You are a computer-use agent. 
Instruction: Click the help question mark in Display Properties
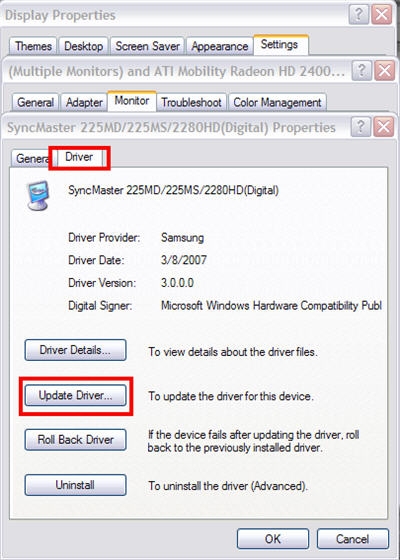pyautogui.click(x=359, y=15)
